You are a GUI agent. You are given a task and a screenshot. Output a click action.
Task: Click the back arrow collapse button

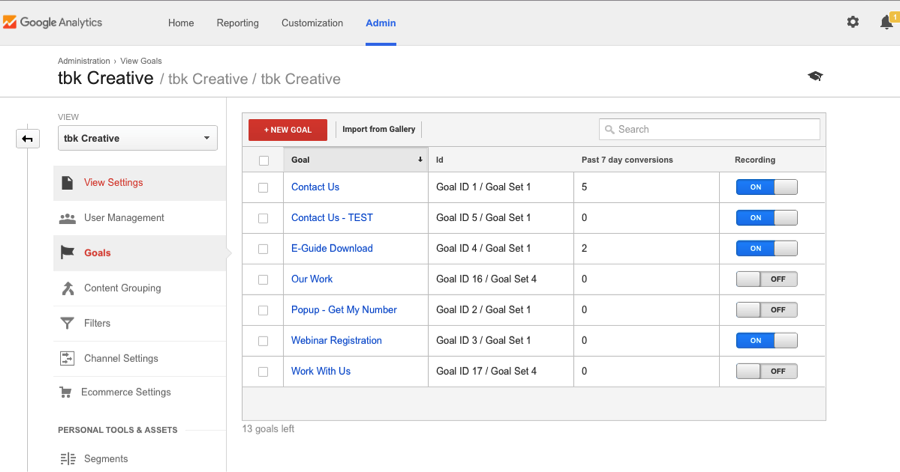point(28,139)
